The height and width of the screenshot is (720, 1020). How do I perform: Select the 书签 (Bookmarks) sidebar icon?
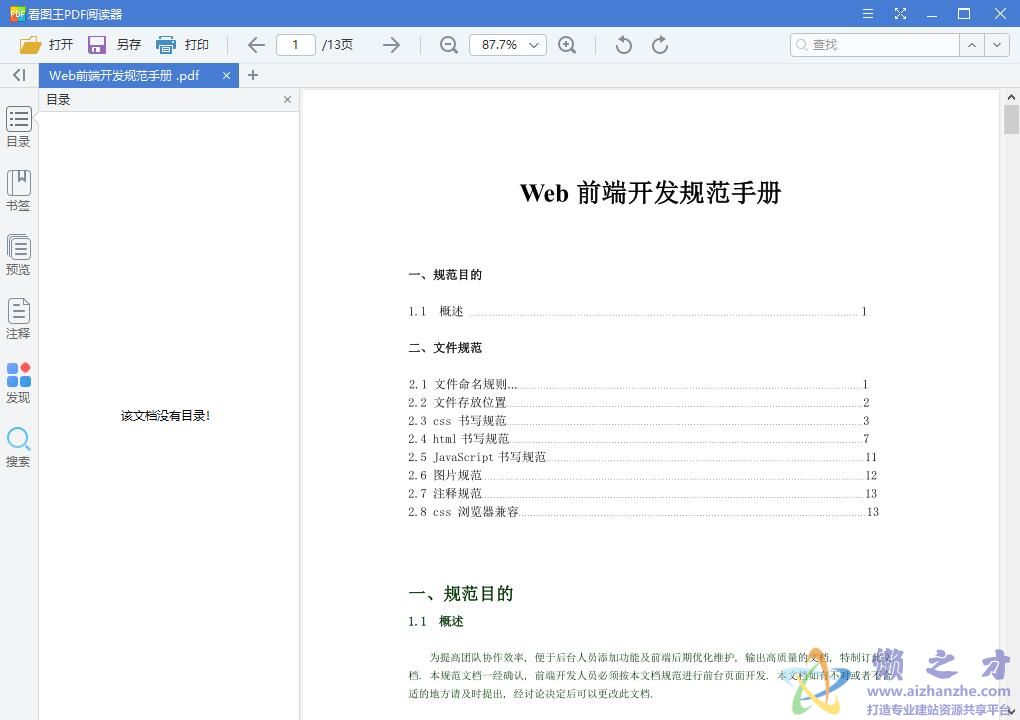(18, 188)
